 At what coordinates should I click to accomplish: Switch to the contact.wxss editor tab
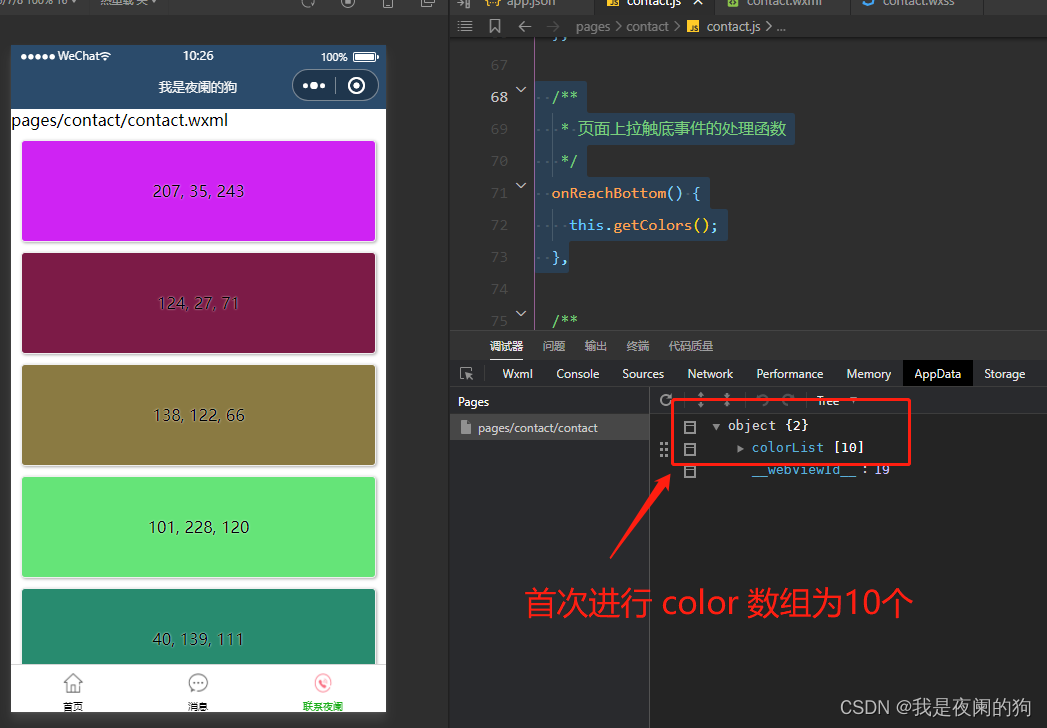(917, 3)
